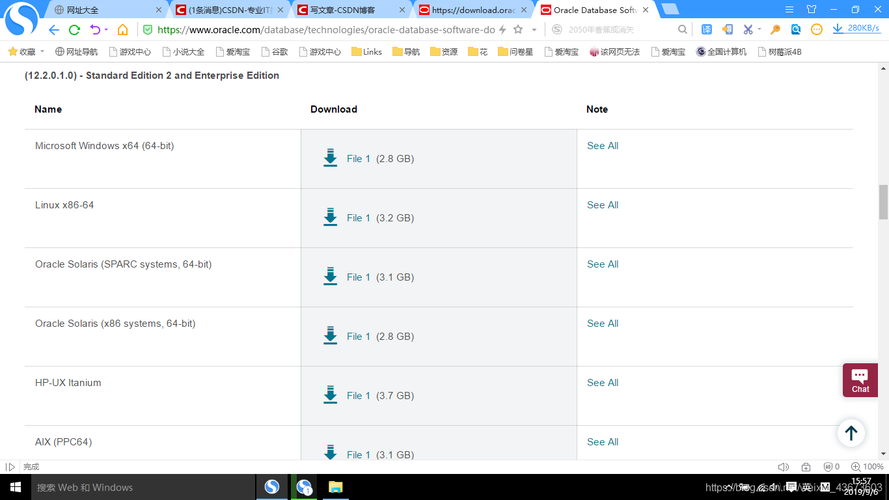Image resolution: width=889 pixels, height=500 pixels.
Task: Click the download icon for HP-UX Itanium
Action: pyautogui.click(x=330, y=395)
